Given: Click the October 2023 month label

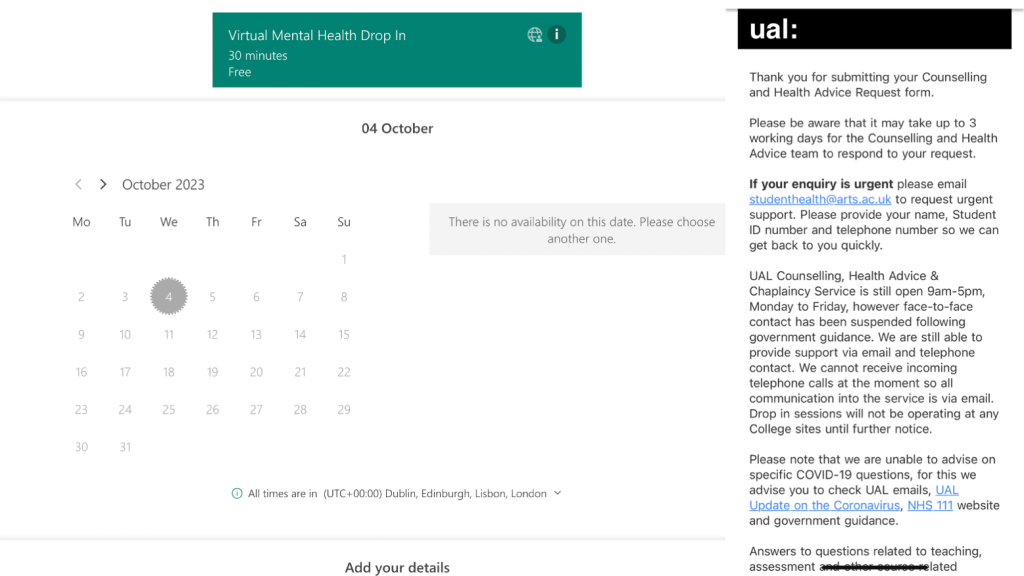Looking at the screenshot, I should click(x=163, y=184).
